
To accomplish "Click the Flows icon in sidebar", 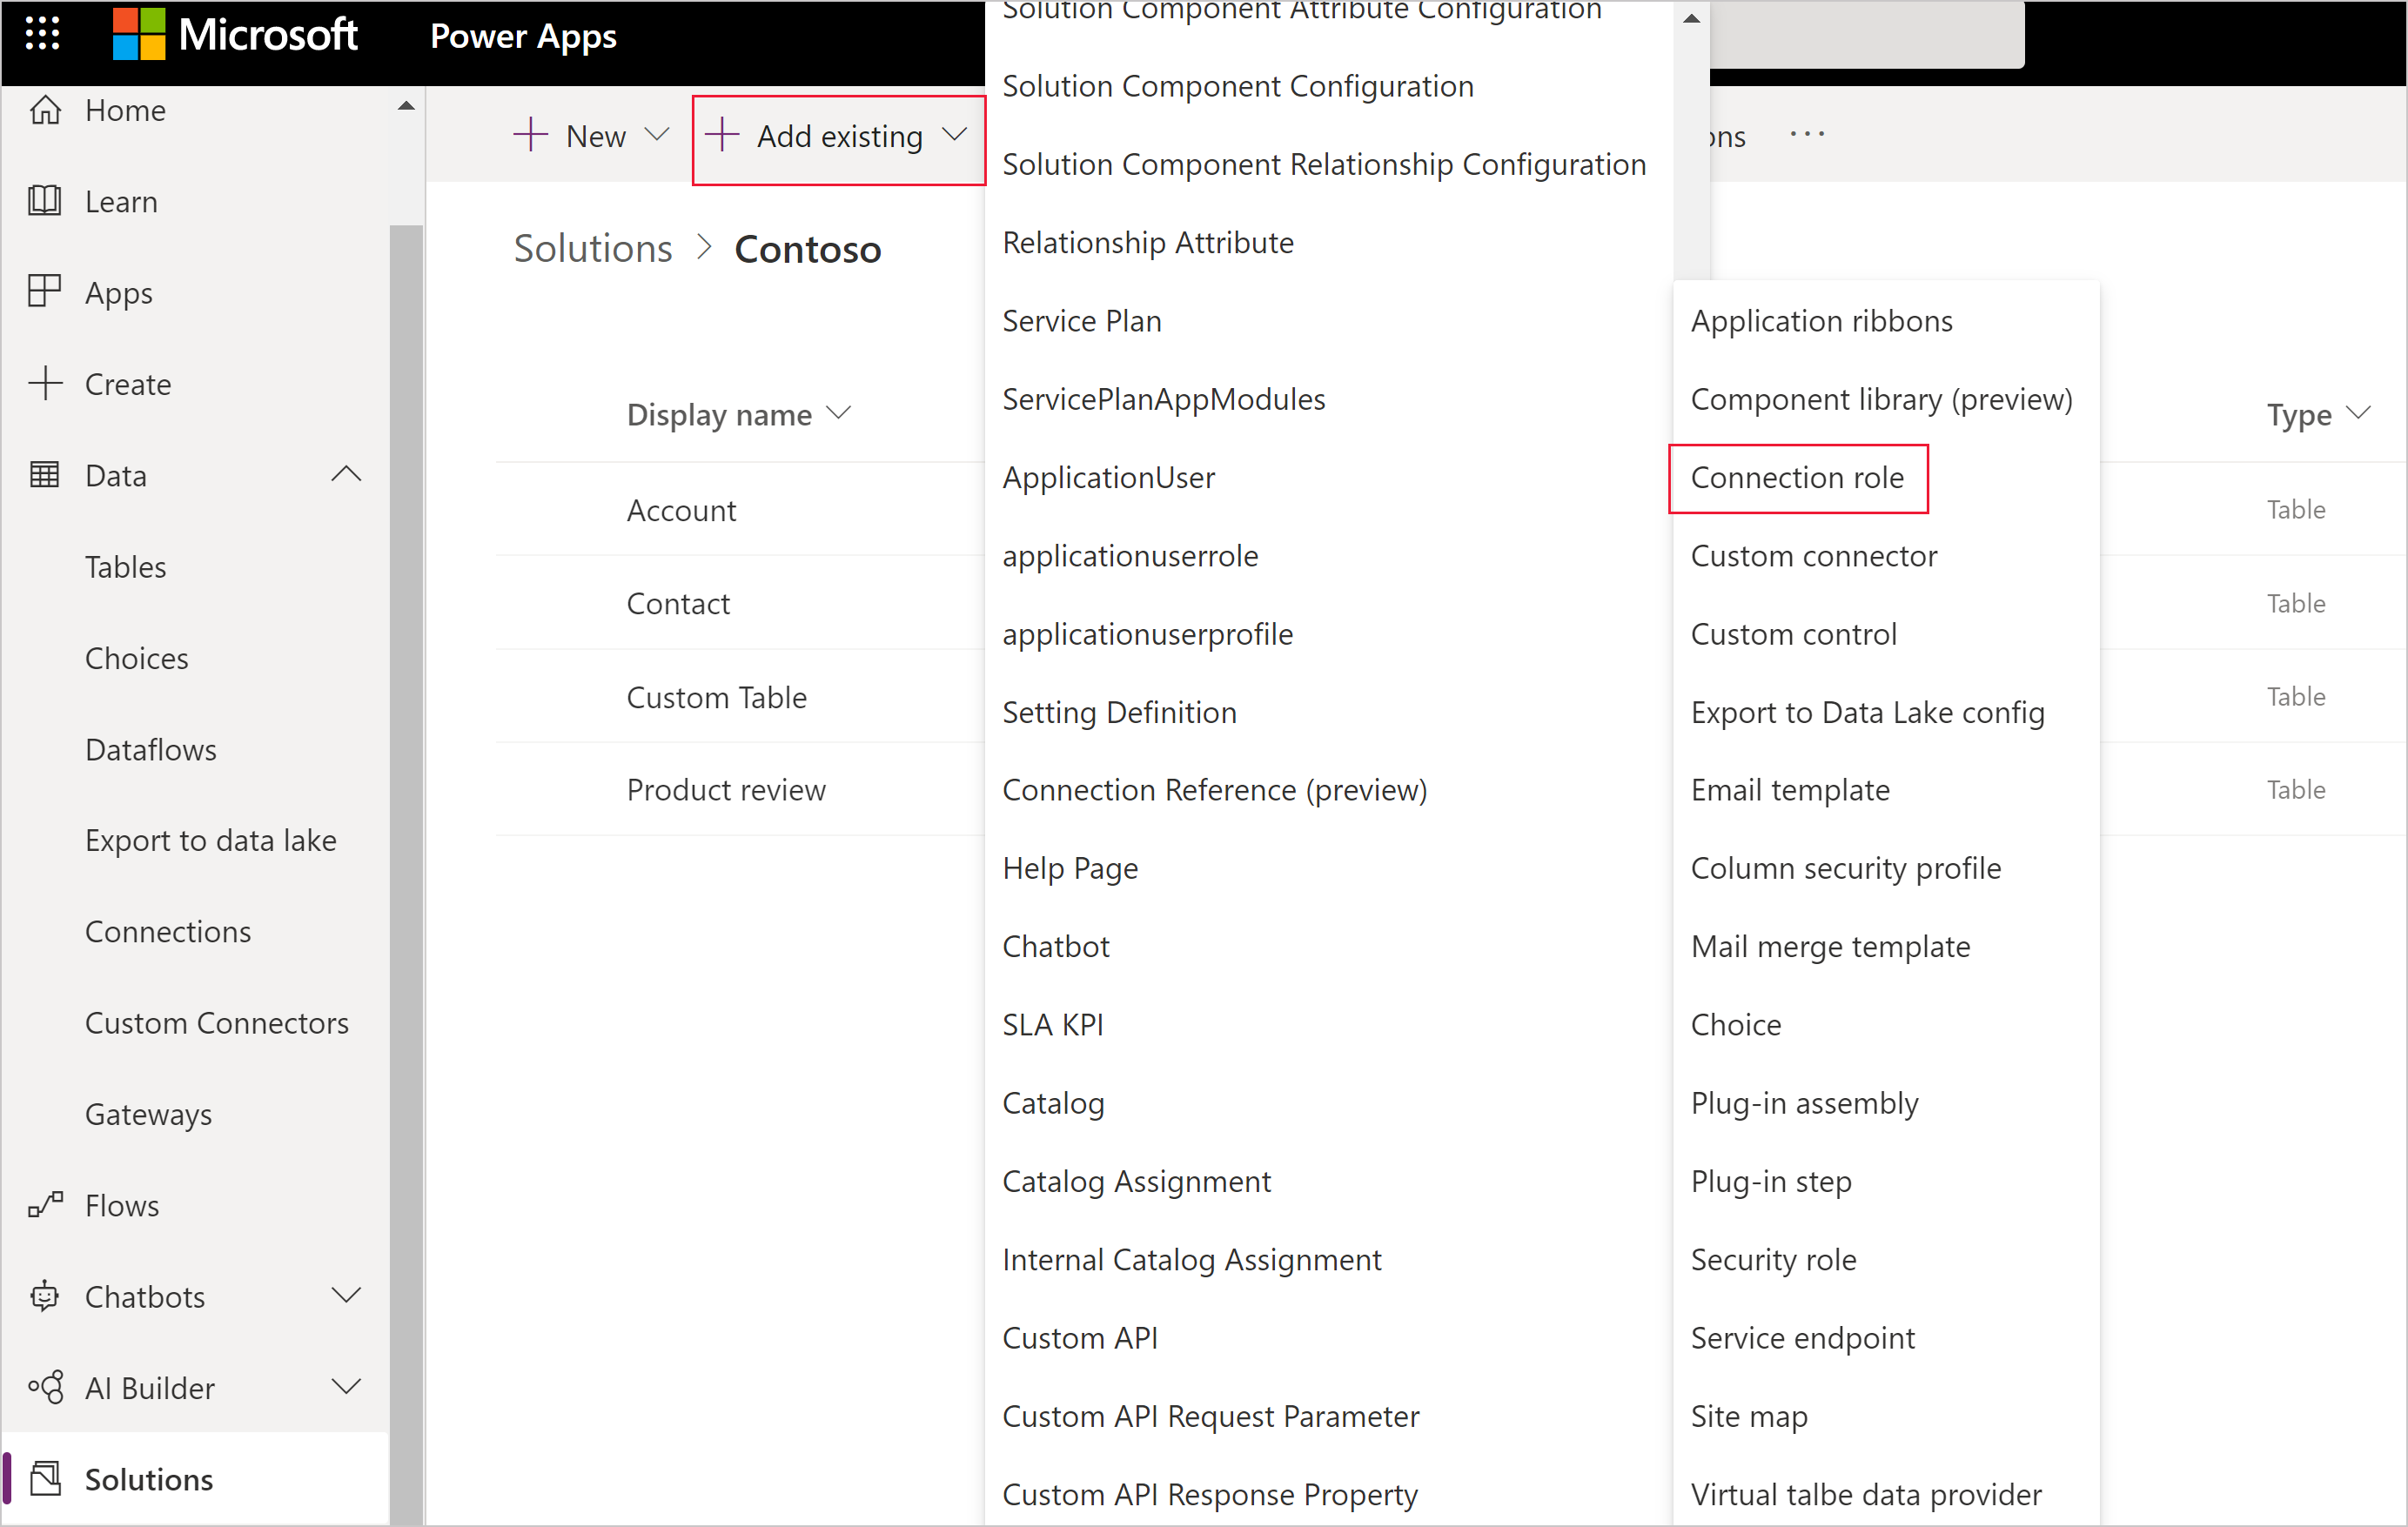I will point(45,1208).
